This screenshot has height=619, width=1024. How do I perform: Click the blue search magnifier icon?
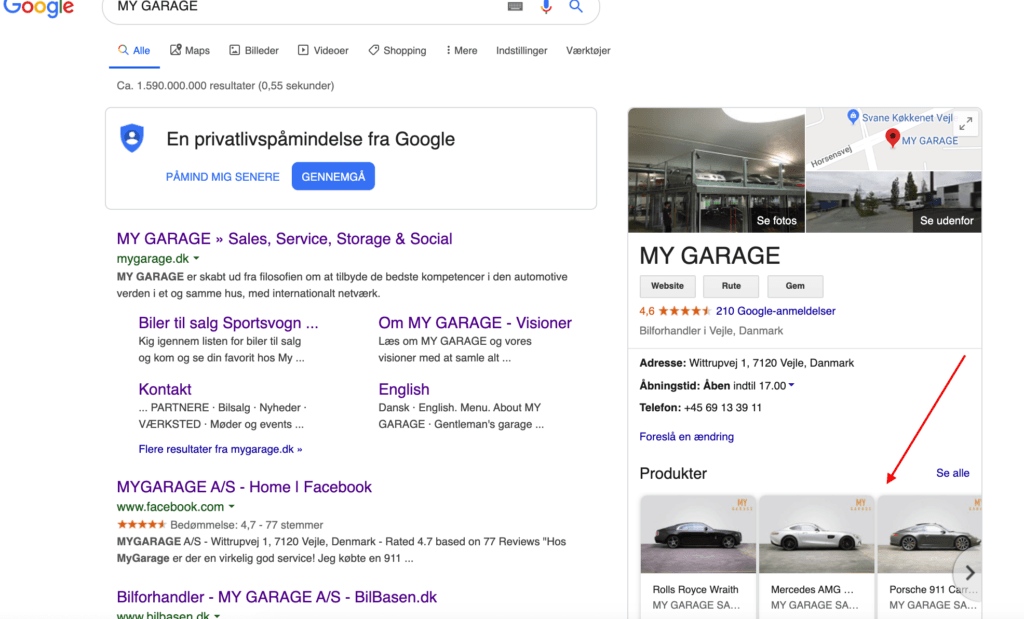click(575, 7)
